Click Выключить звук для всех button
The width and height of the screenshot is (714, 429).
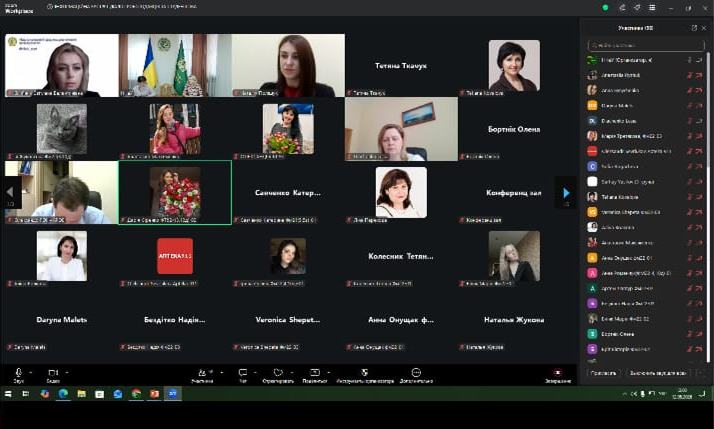point(658,373)
